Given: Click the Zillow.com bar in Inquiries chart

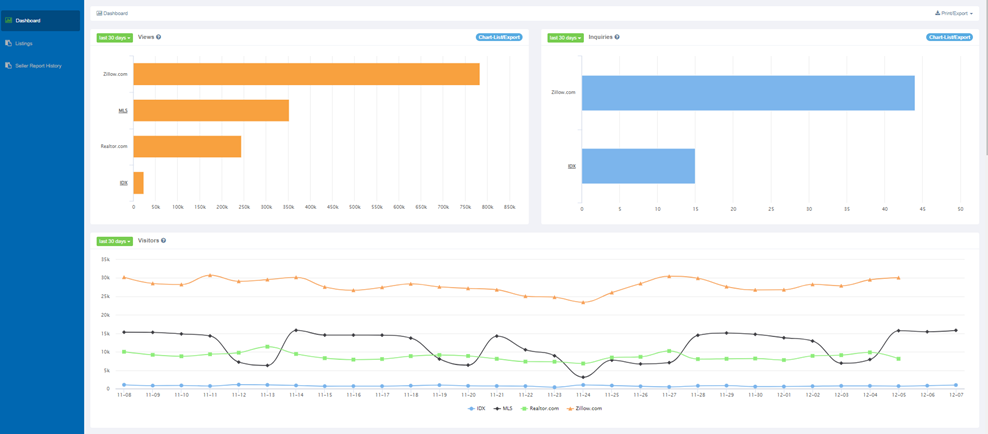Looking at the screenshot, I should pos(748,93).
